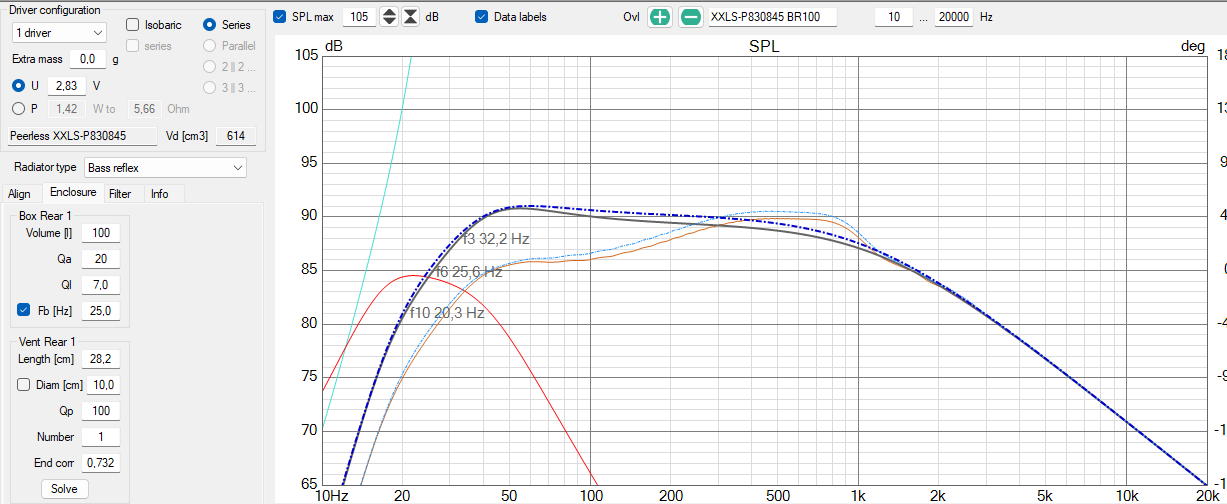
Task: Enable the Isobaric checkbox
Action: (133, 25)
